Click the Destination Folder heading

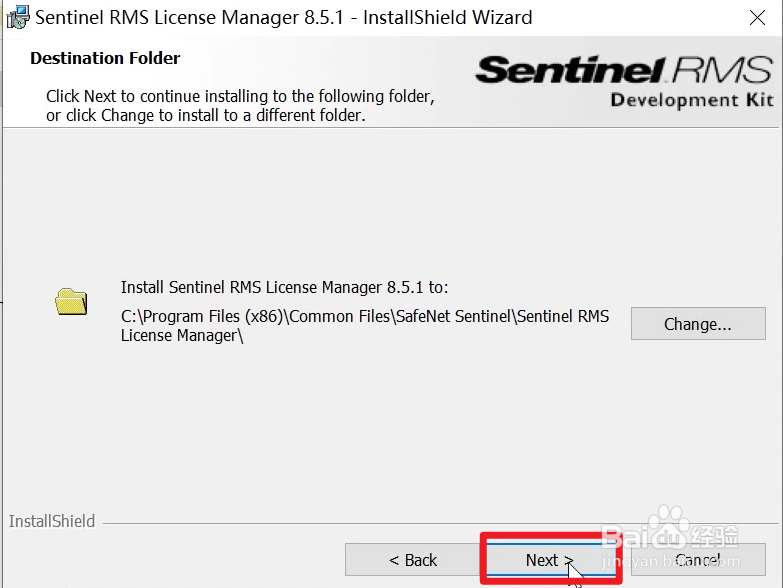[105, 58]
